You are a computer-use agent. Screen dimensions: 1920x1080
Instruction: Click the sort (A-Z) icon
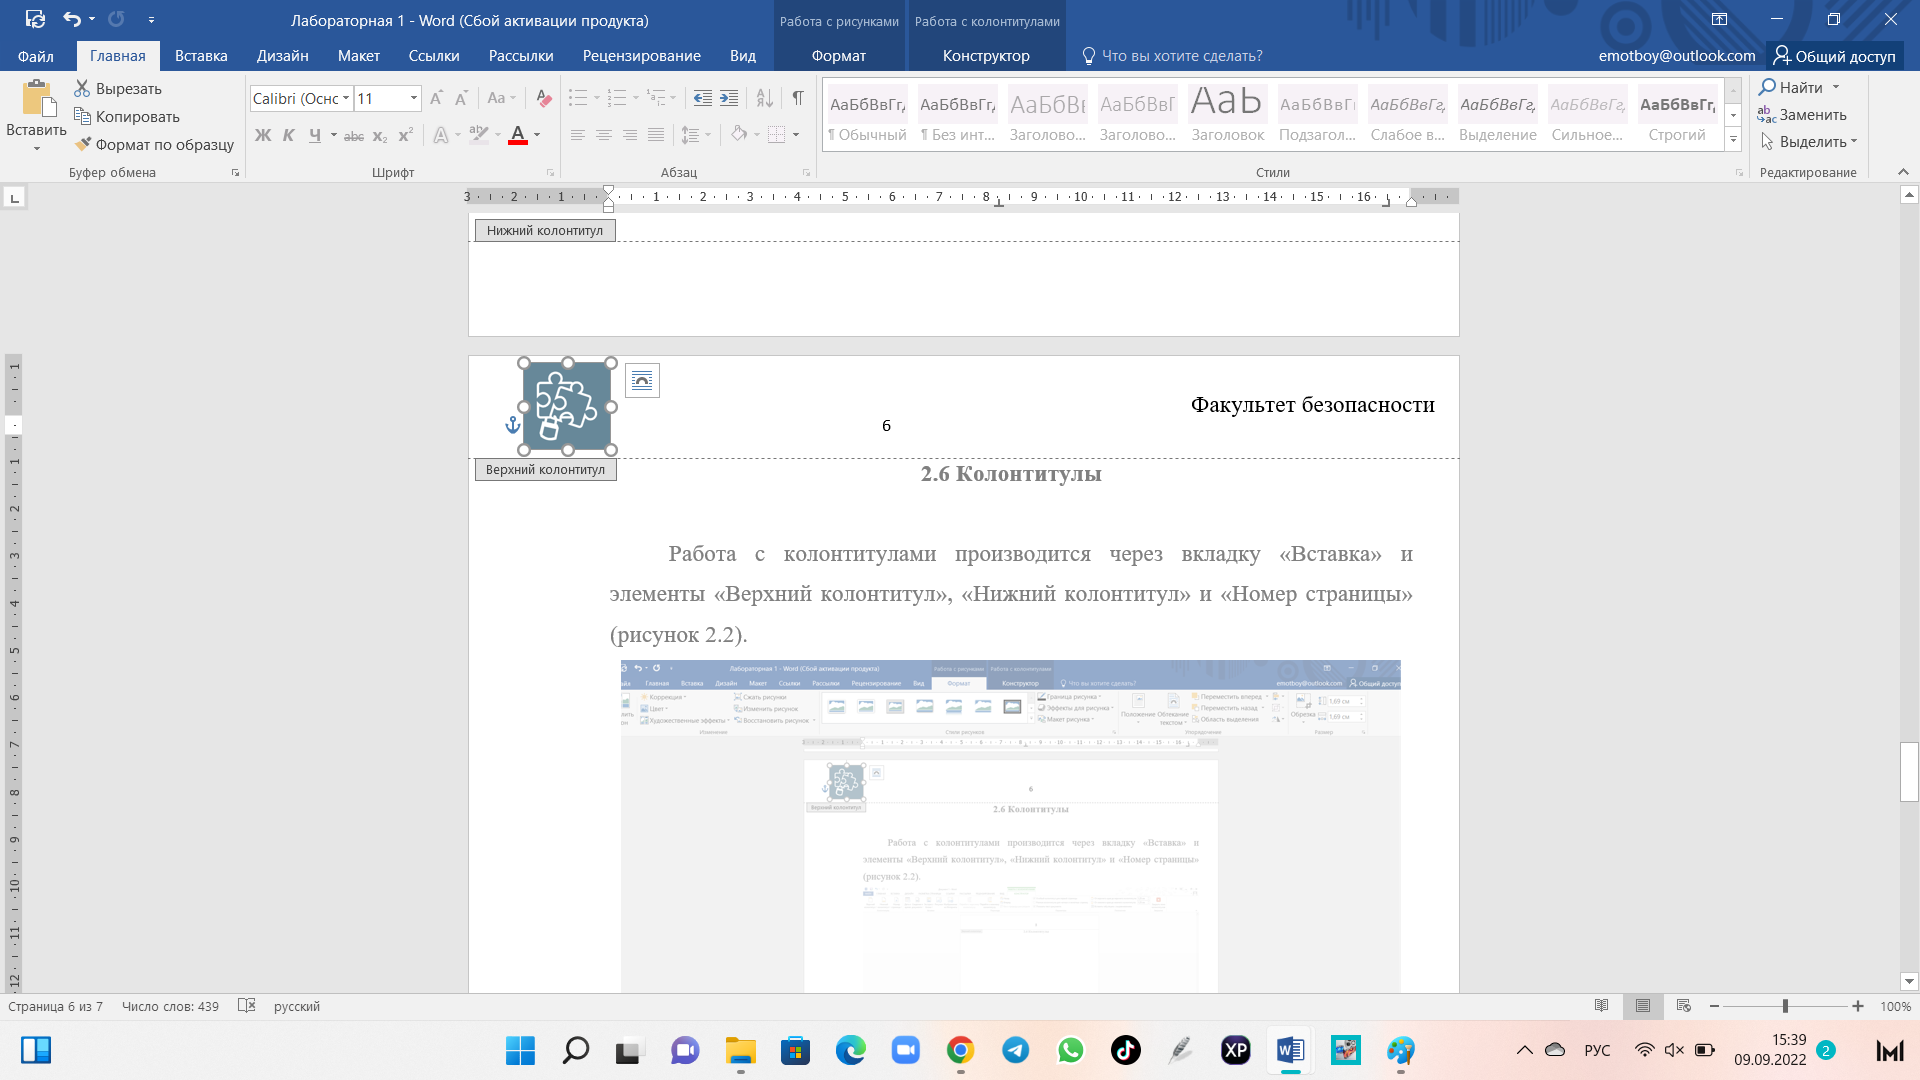pos(765,98)
